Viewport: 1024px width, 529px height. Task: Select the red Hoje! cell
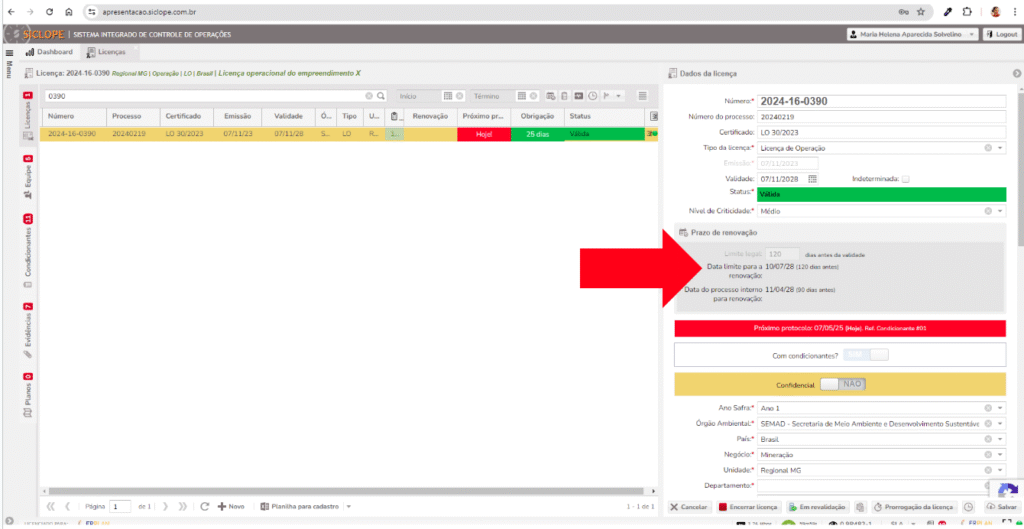tap(483, 135)
